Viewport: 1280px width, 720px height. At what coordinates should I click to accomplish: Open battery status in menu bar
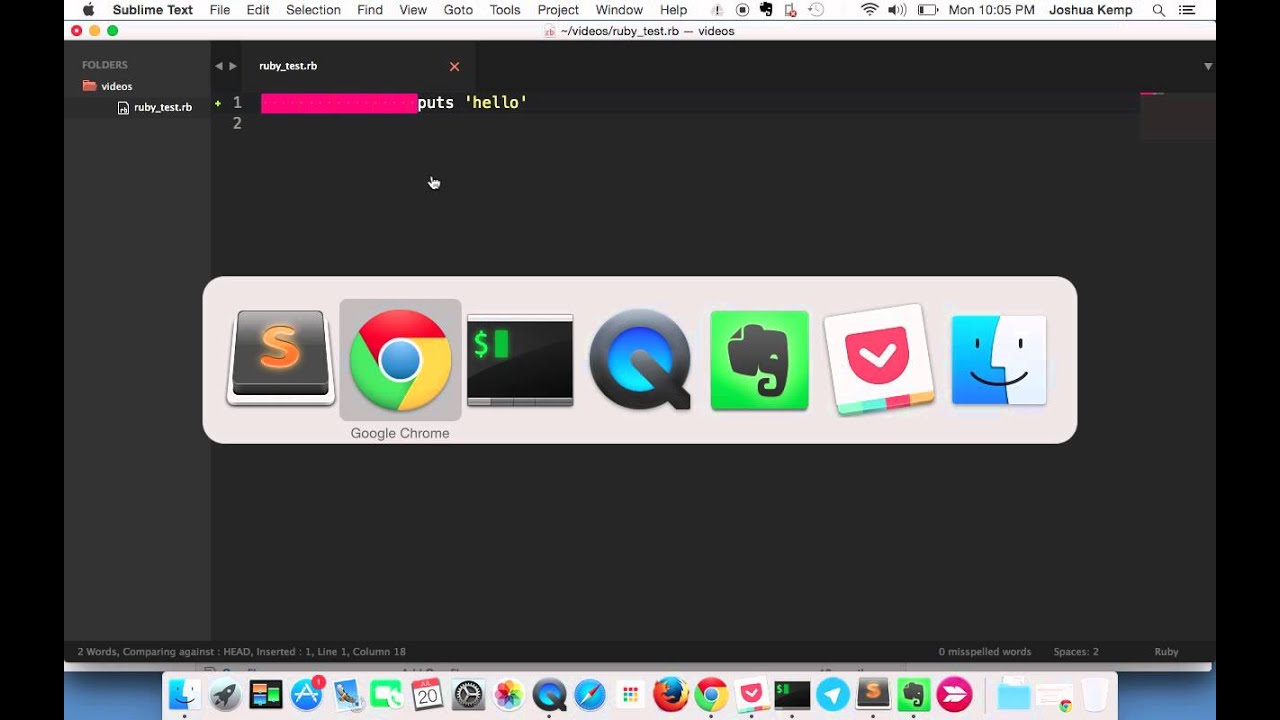point(927,10)
